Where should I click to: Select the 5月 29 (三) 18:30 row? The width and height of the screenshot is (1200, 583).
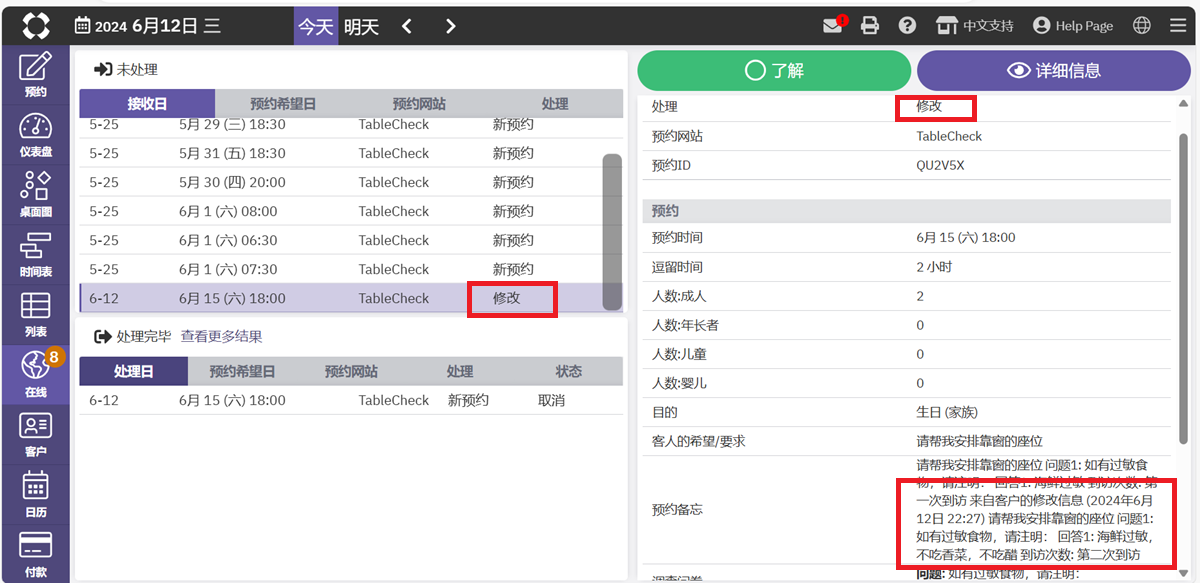click(x=340, y=126)
